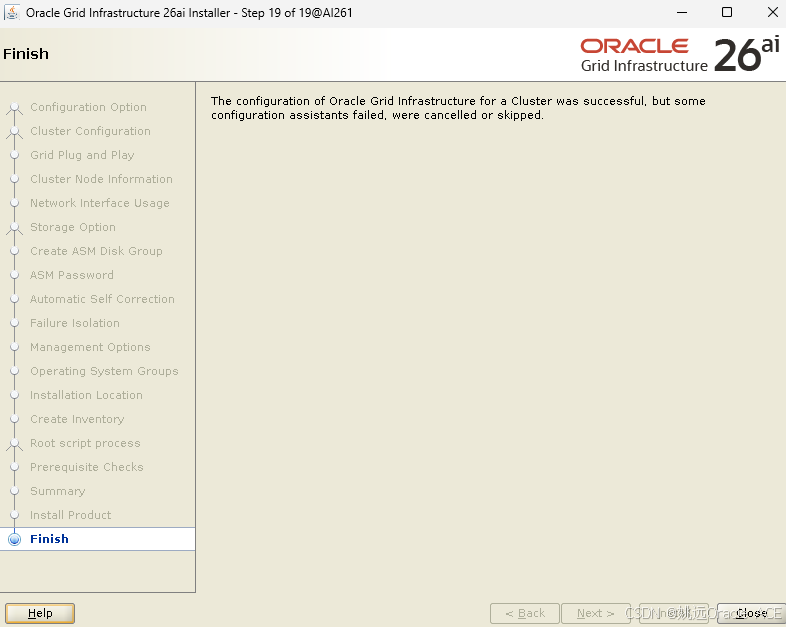Click the Root script process node icon
Screen dimensions: 786x627
tap(15, 444)
